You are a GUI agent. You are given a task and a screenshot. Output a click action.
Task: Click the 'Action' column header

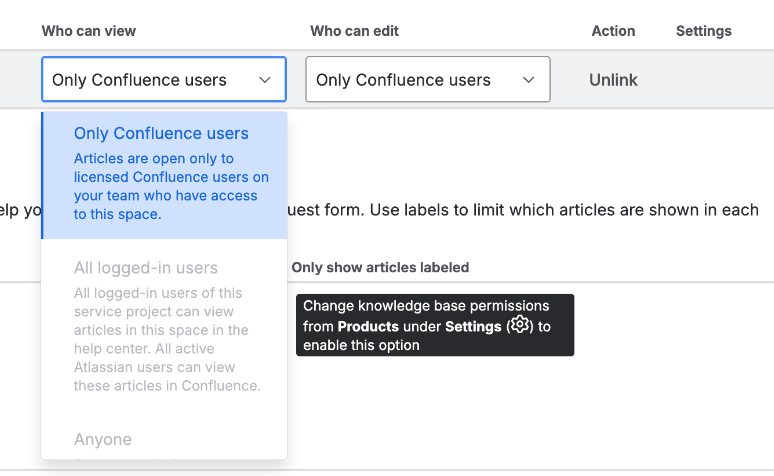click(613, 31)
